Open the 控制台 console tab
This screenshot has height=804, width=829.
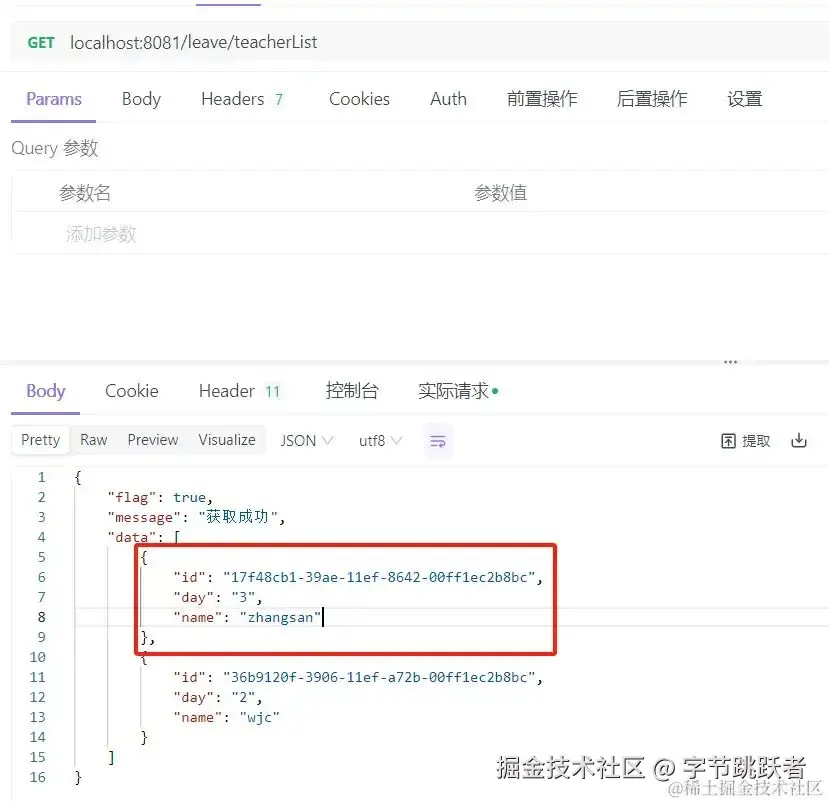pos(352,391)
